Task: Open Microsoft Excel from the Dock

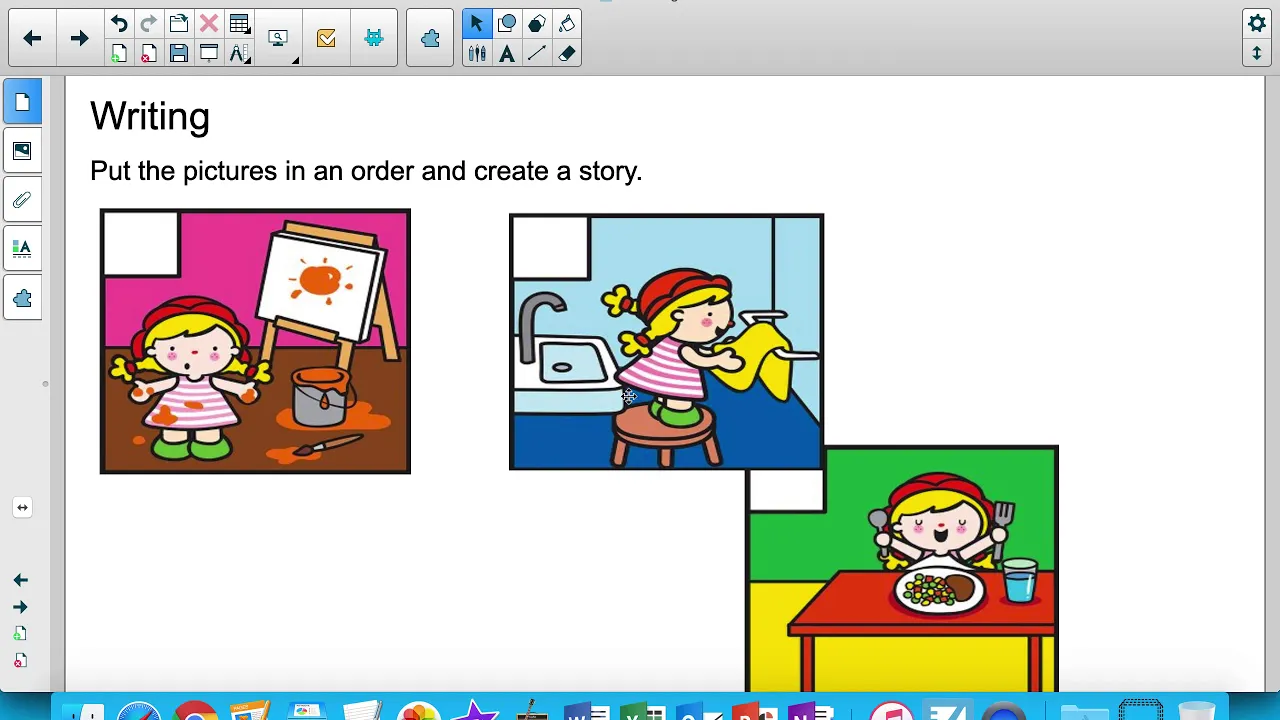Action: click(x=642, y=712)
